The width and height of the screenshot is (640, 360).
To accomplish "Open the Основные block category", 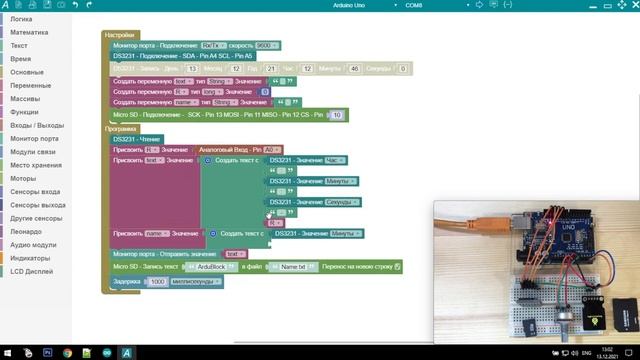I will click(x=27, y=72).
